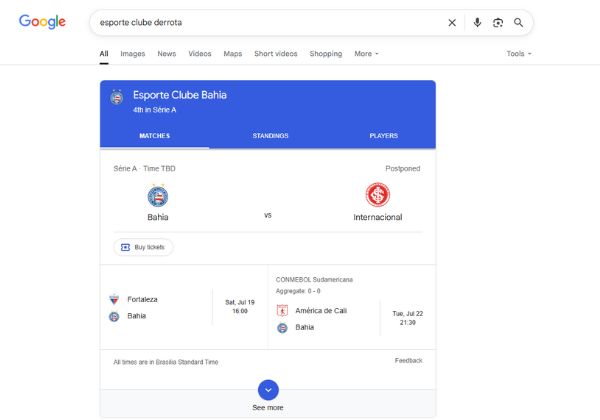Clear the search query with X icon
Image resolution: width=600 pixels, height=420 pixels.
(x=452, y=22)
